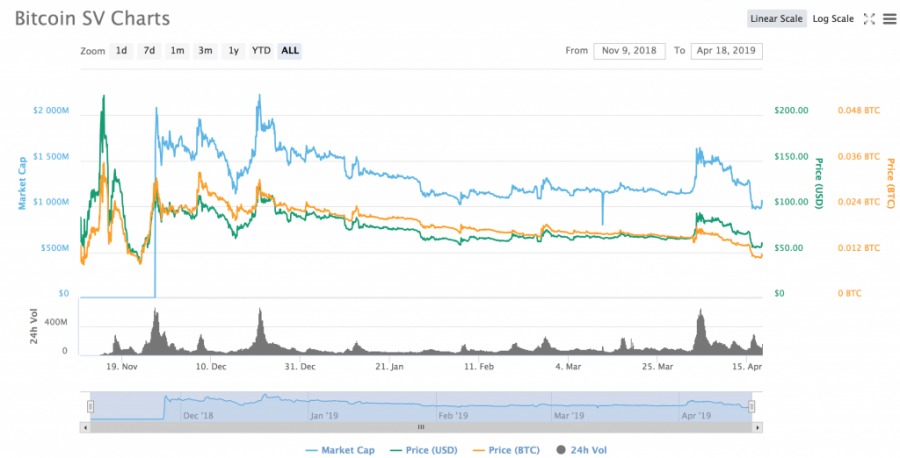Click the 4. Mar date axis label
This screenshot has height=458, width=900.
[x=567, y=366]
